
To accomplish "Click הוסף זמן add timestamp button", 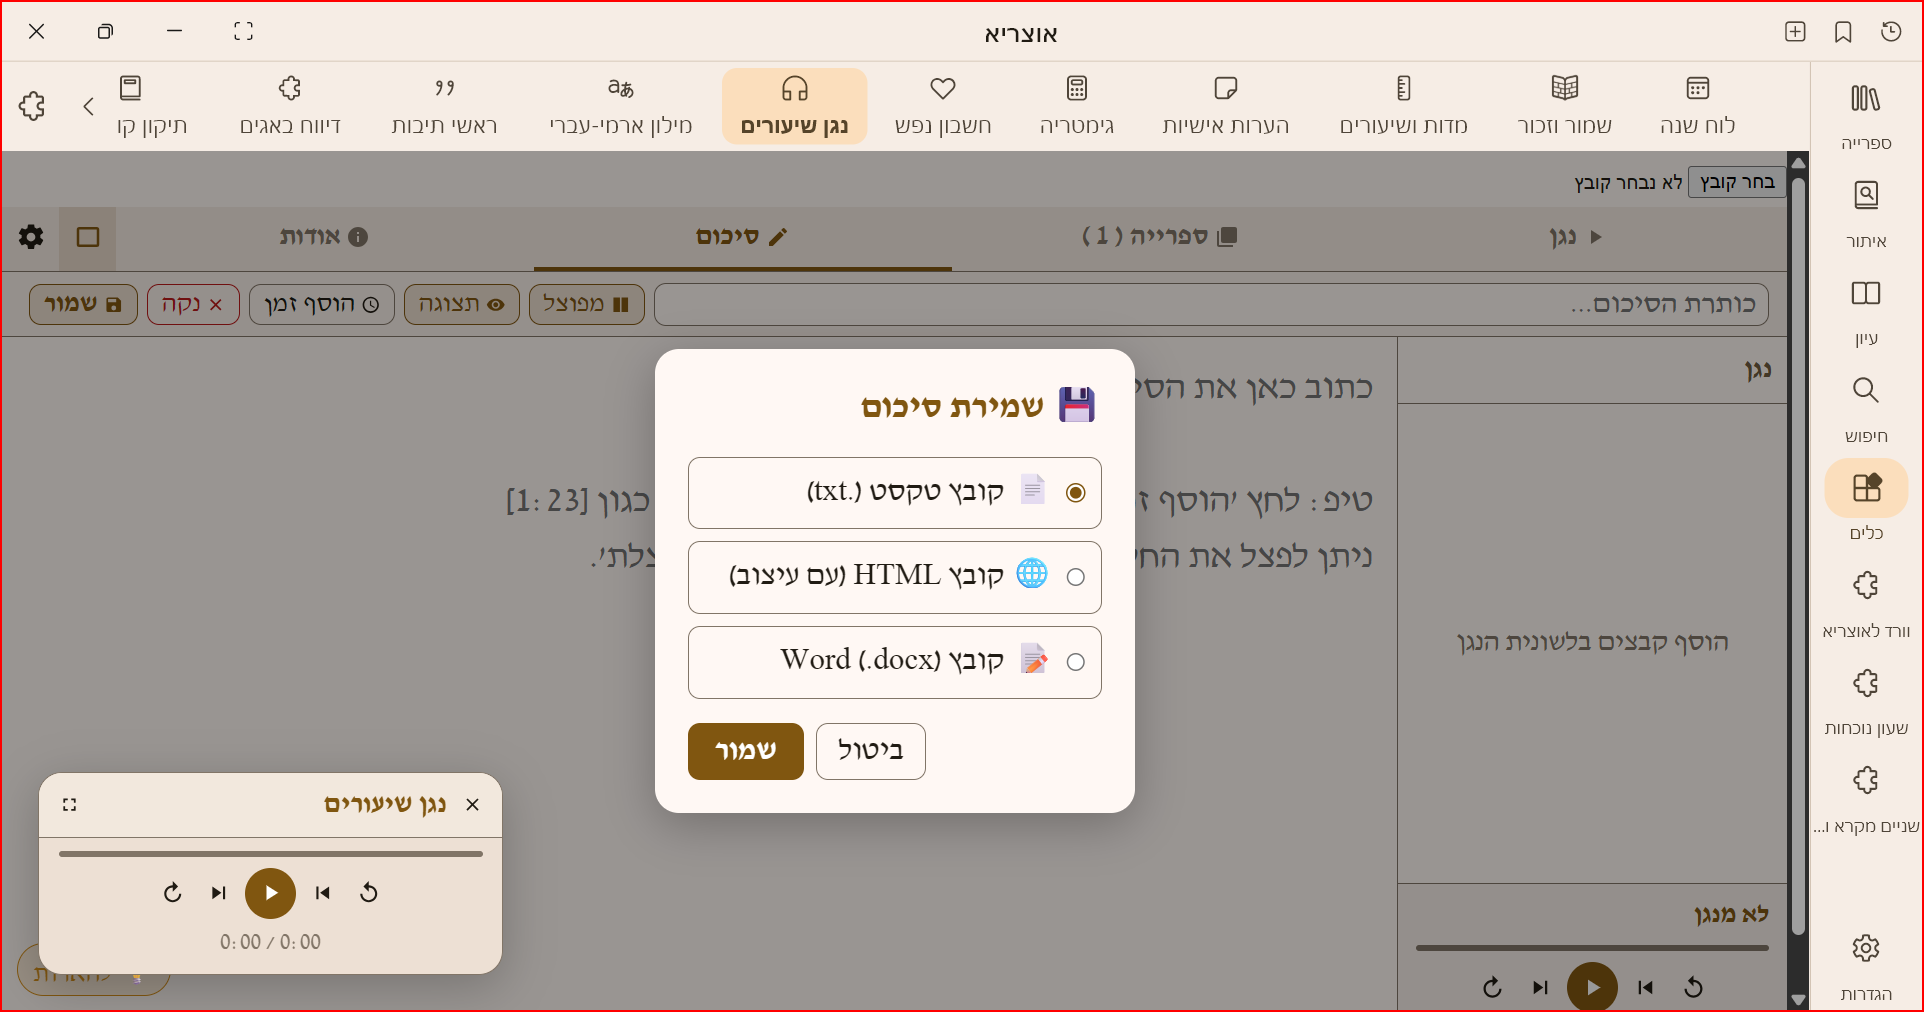I will coord(322,304).
